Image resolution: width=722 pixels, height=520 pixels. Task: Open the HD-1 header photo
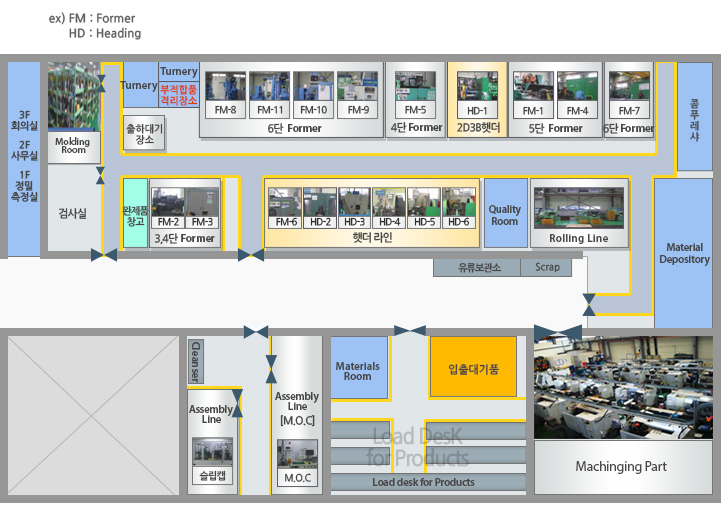477,86
